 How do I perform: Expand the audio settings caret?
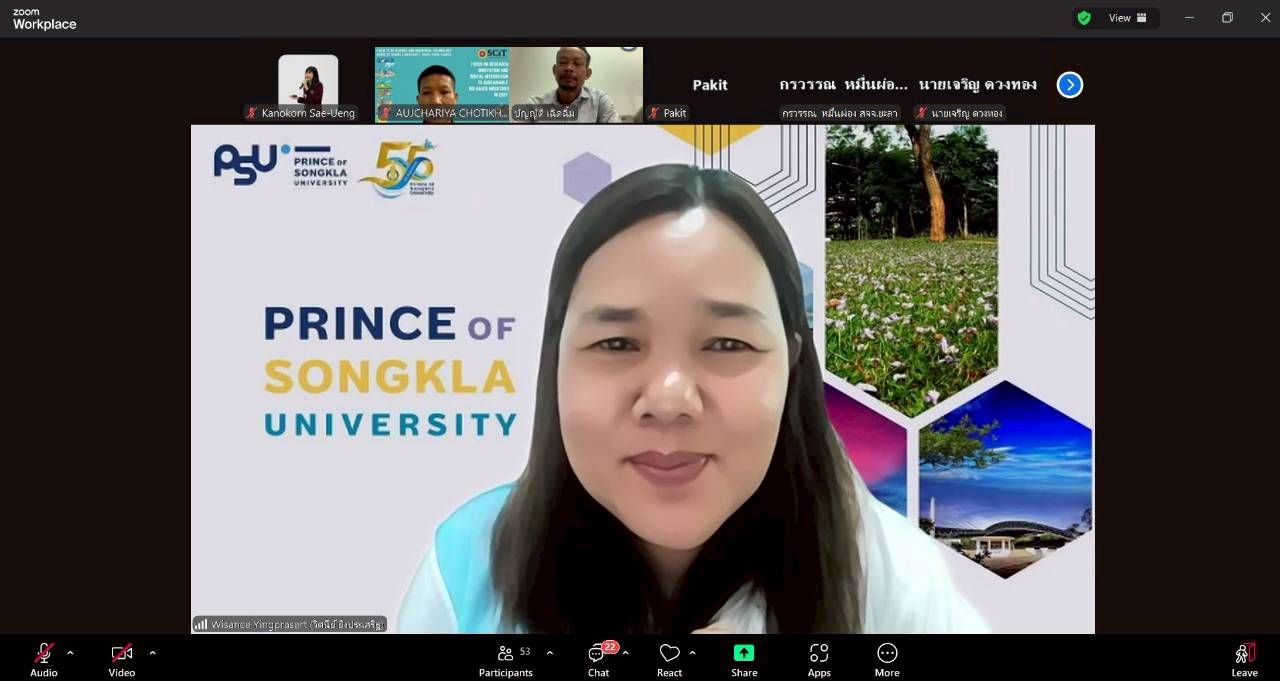[x=70, y=653]
